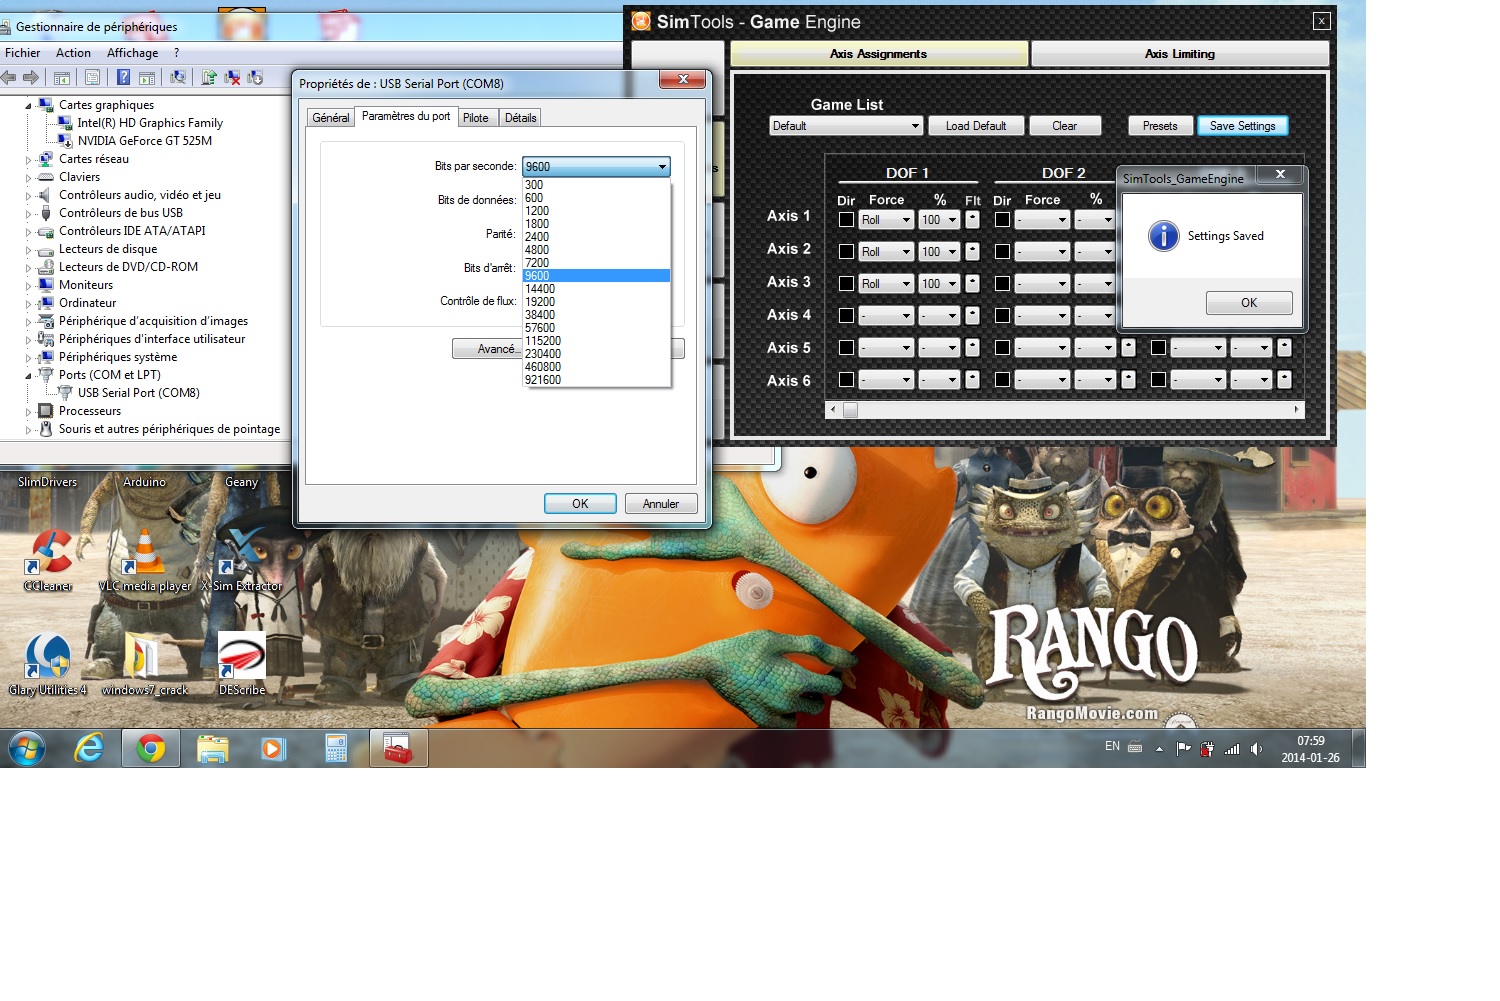The image size is (1500, 1001).
Task: Open the DEScribe desktop shortcut
Action: pyautogui.click(x=241, y=663)
